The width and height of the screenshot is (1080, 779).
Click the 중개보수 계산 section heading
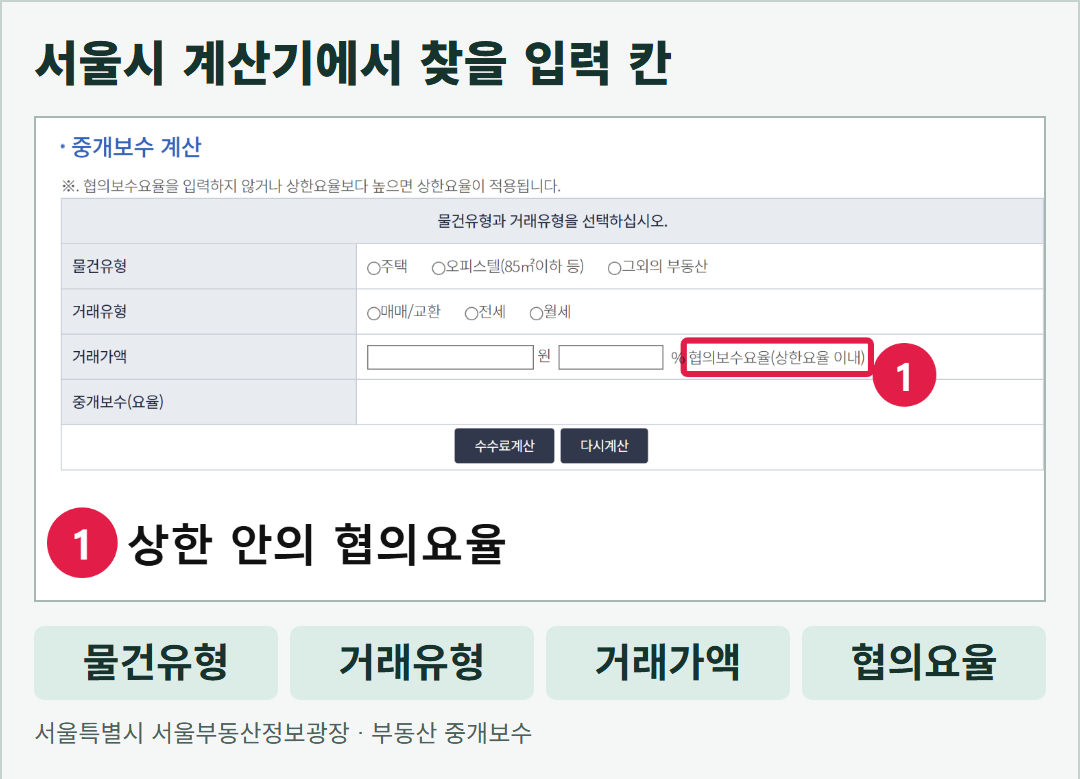tap(136, 147)
